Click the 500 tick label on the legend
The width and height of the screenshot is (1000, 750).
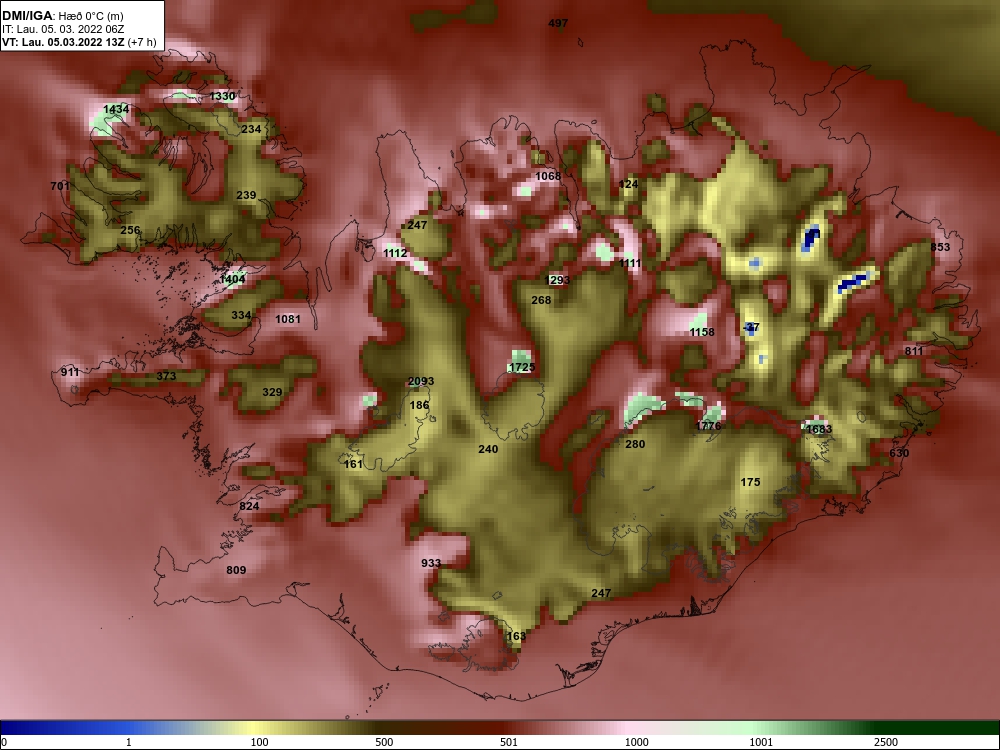point(385,742)
